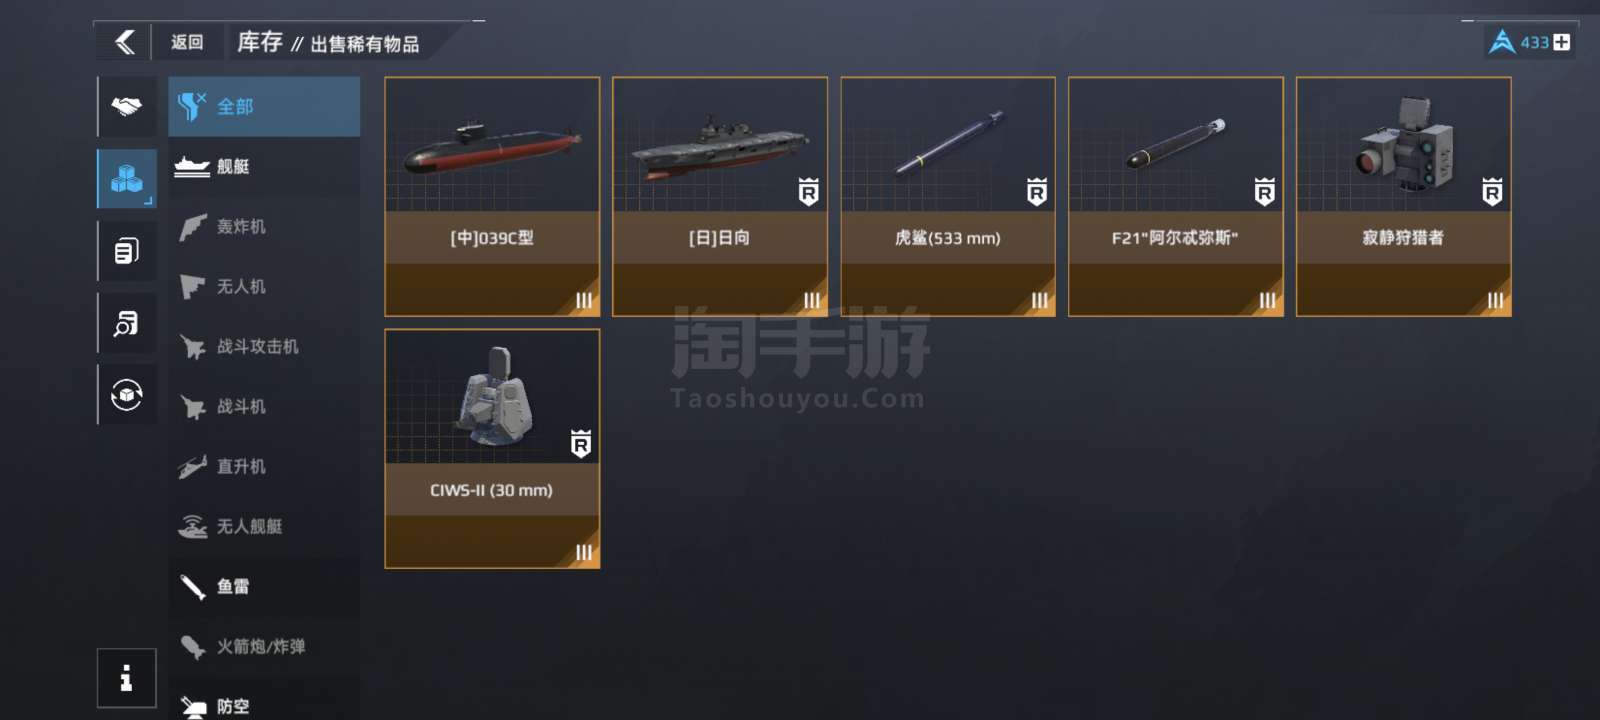Add currency with the plus icon

(x=1561, y=42)
